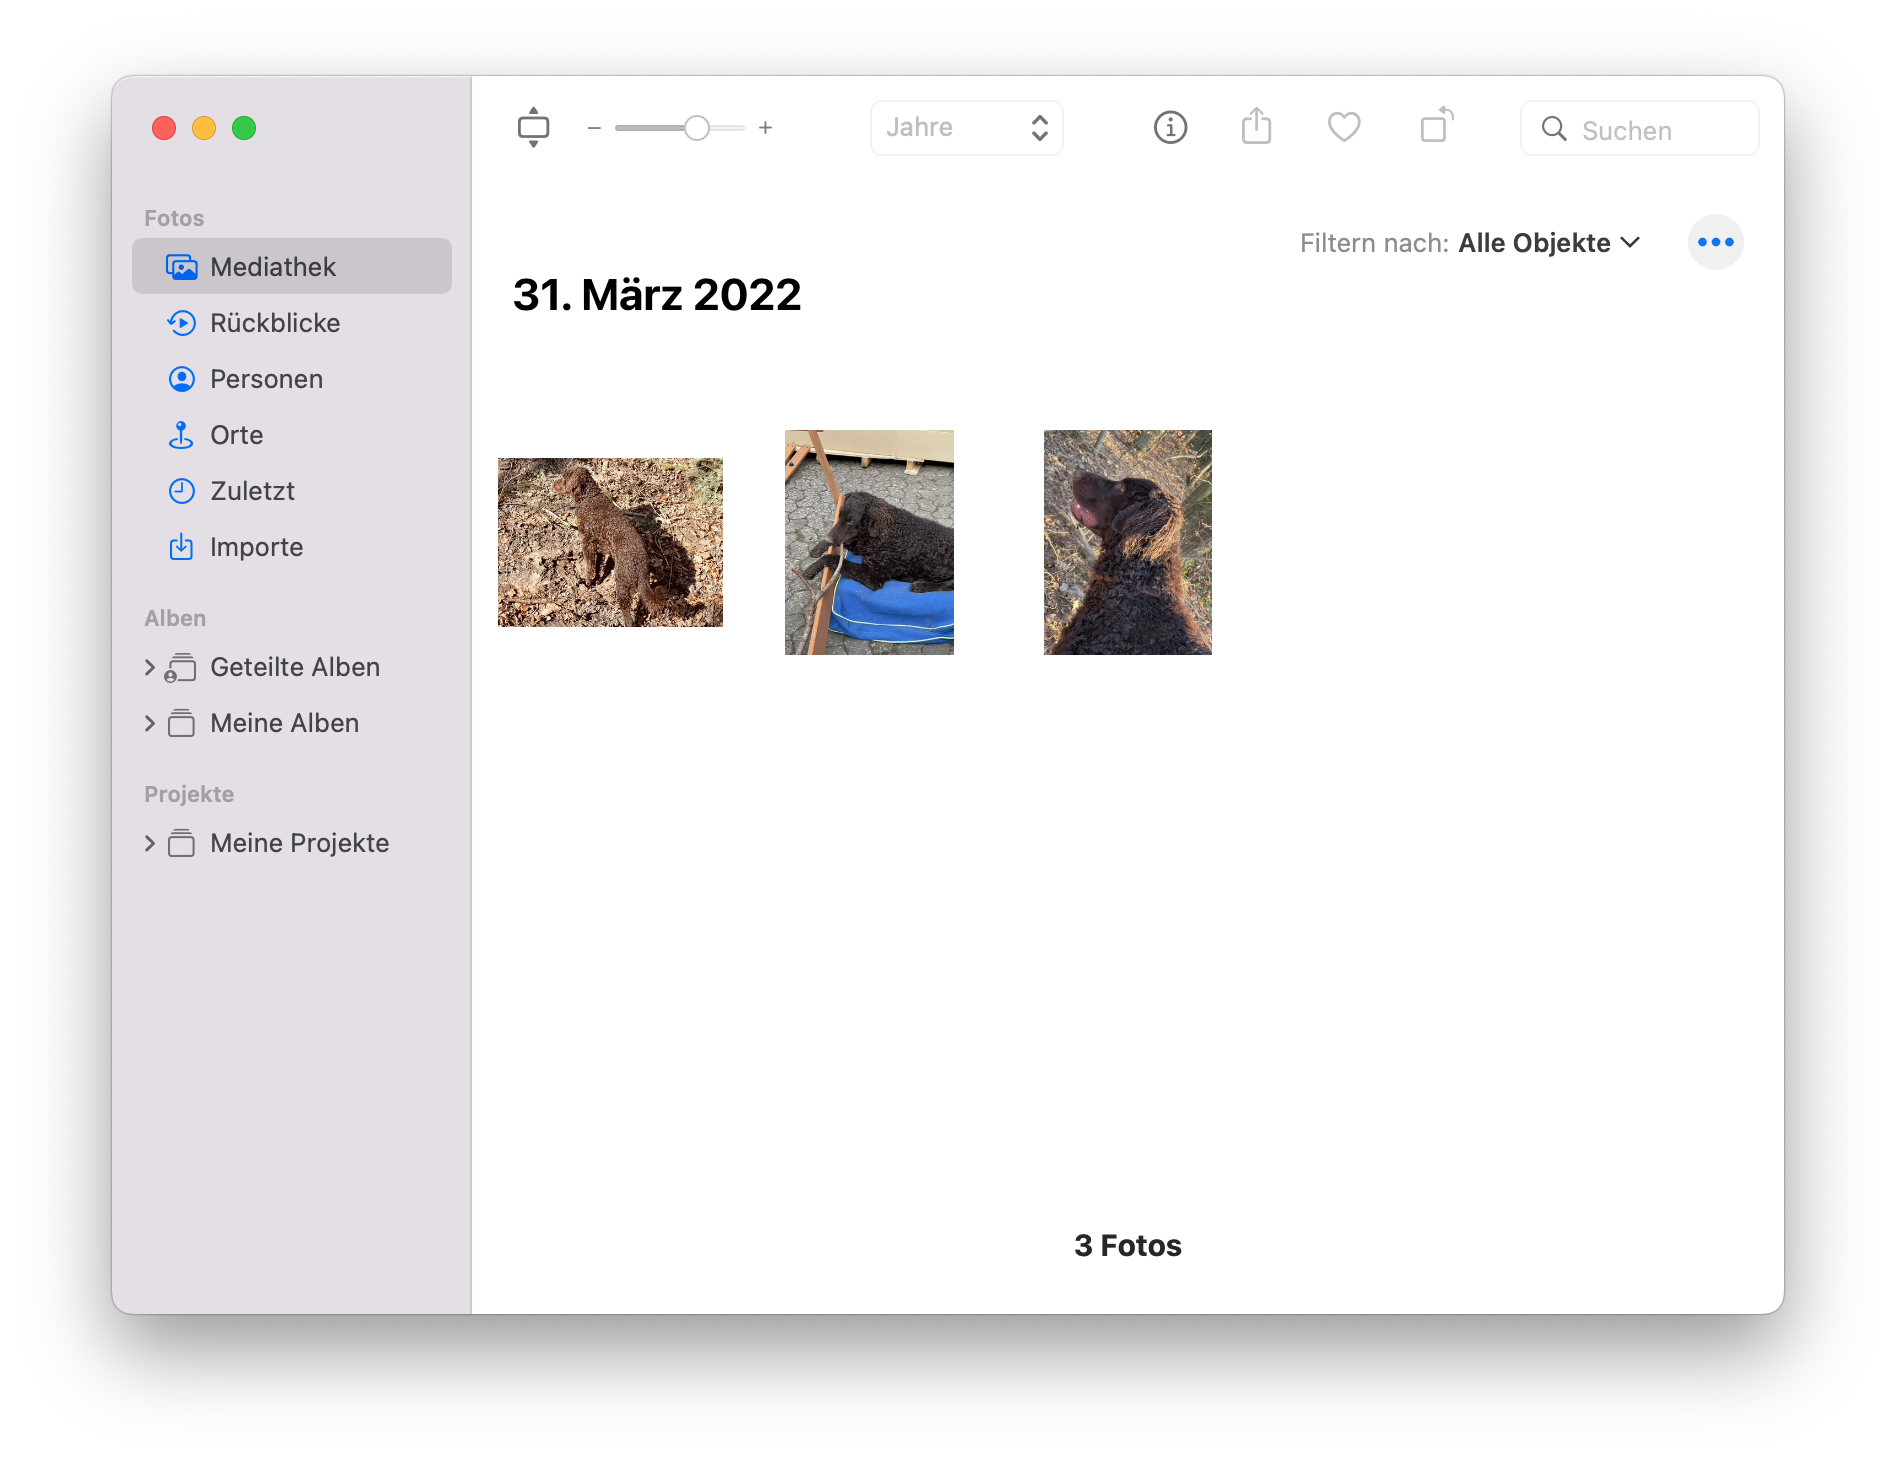Click the Fotos section header
The width and height of the screenshot is (1896, 1462).
[174, 218]
